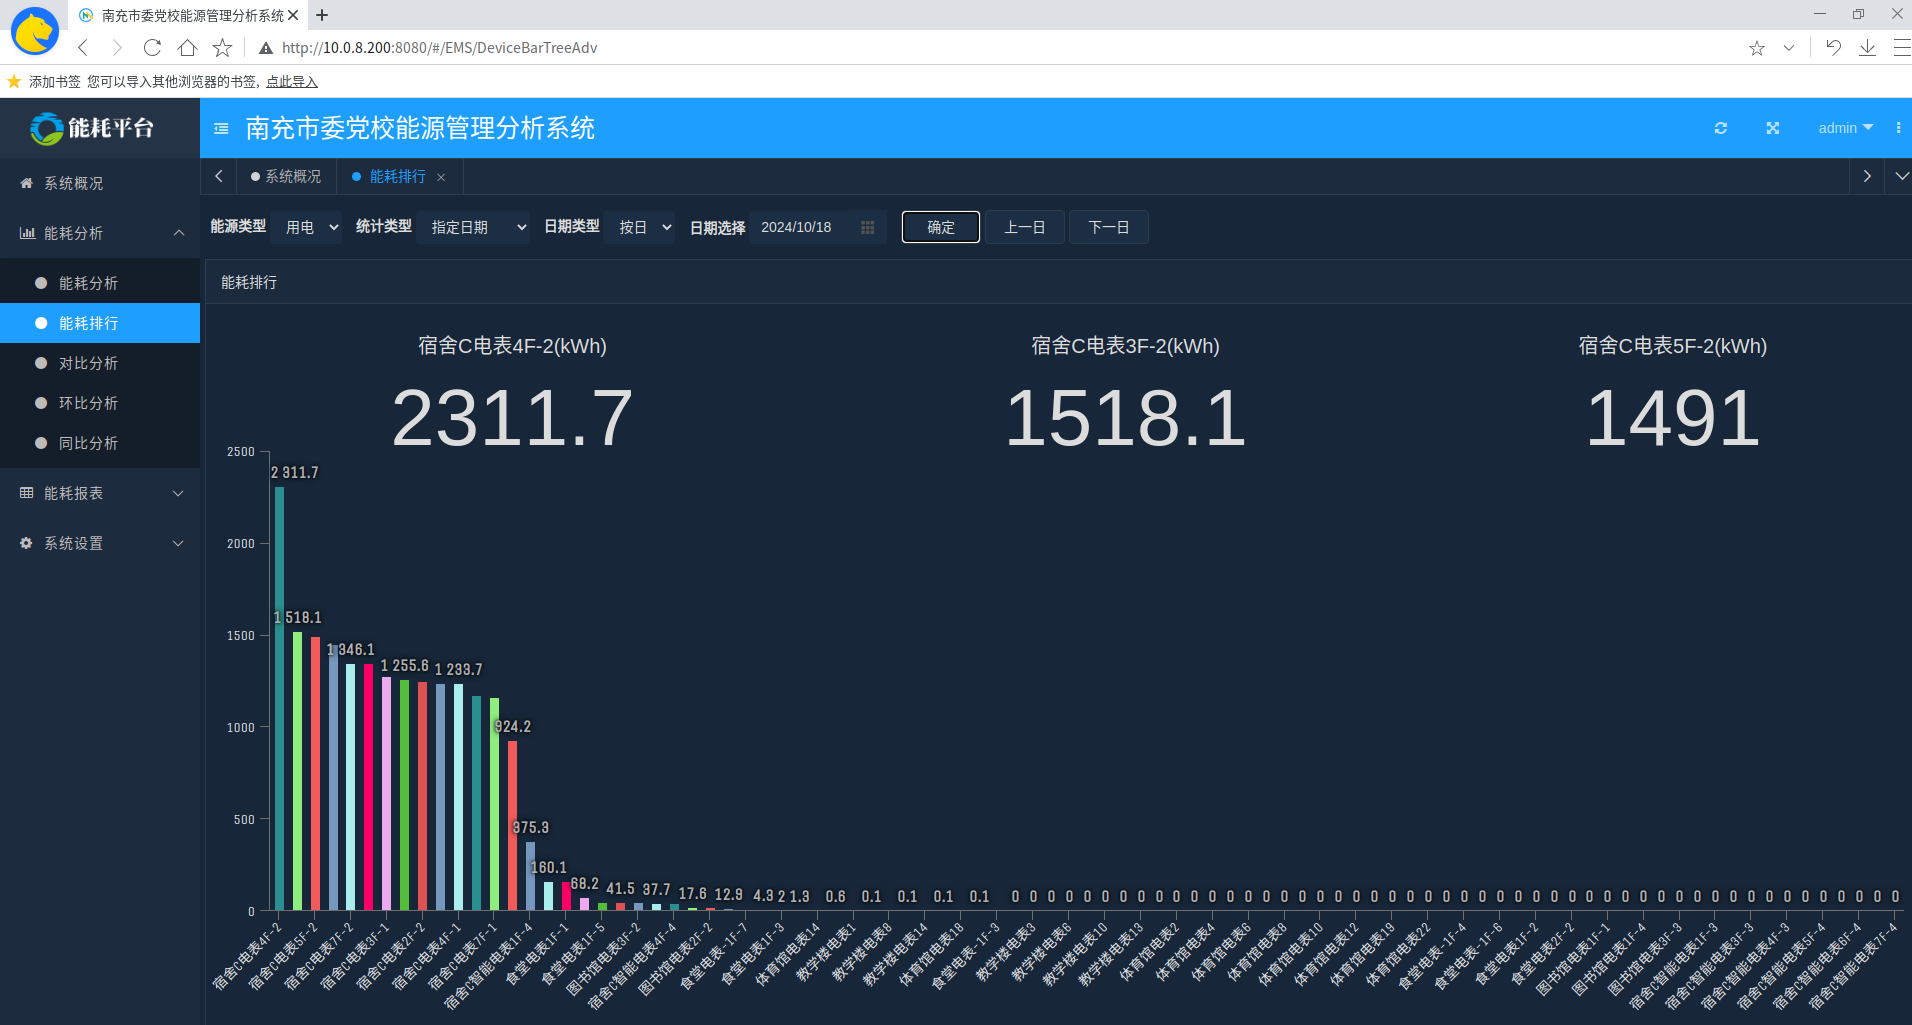Close the 能耗排行 tab
Viewport: 1912px width, 1025px height.
click(x=441, y=177)
